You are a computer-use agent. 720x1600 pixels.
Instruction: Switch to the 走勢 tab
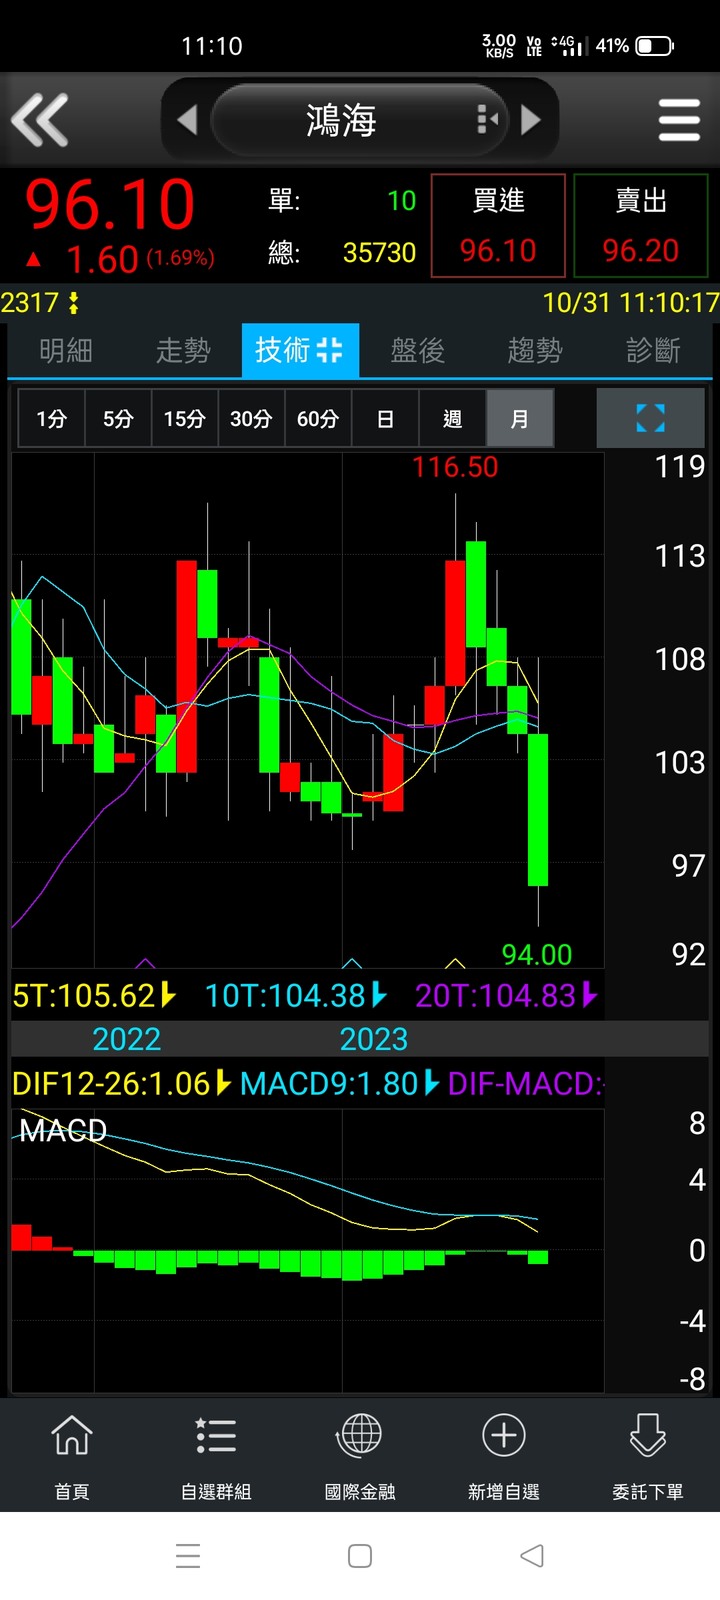183,350
